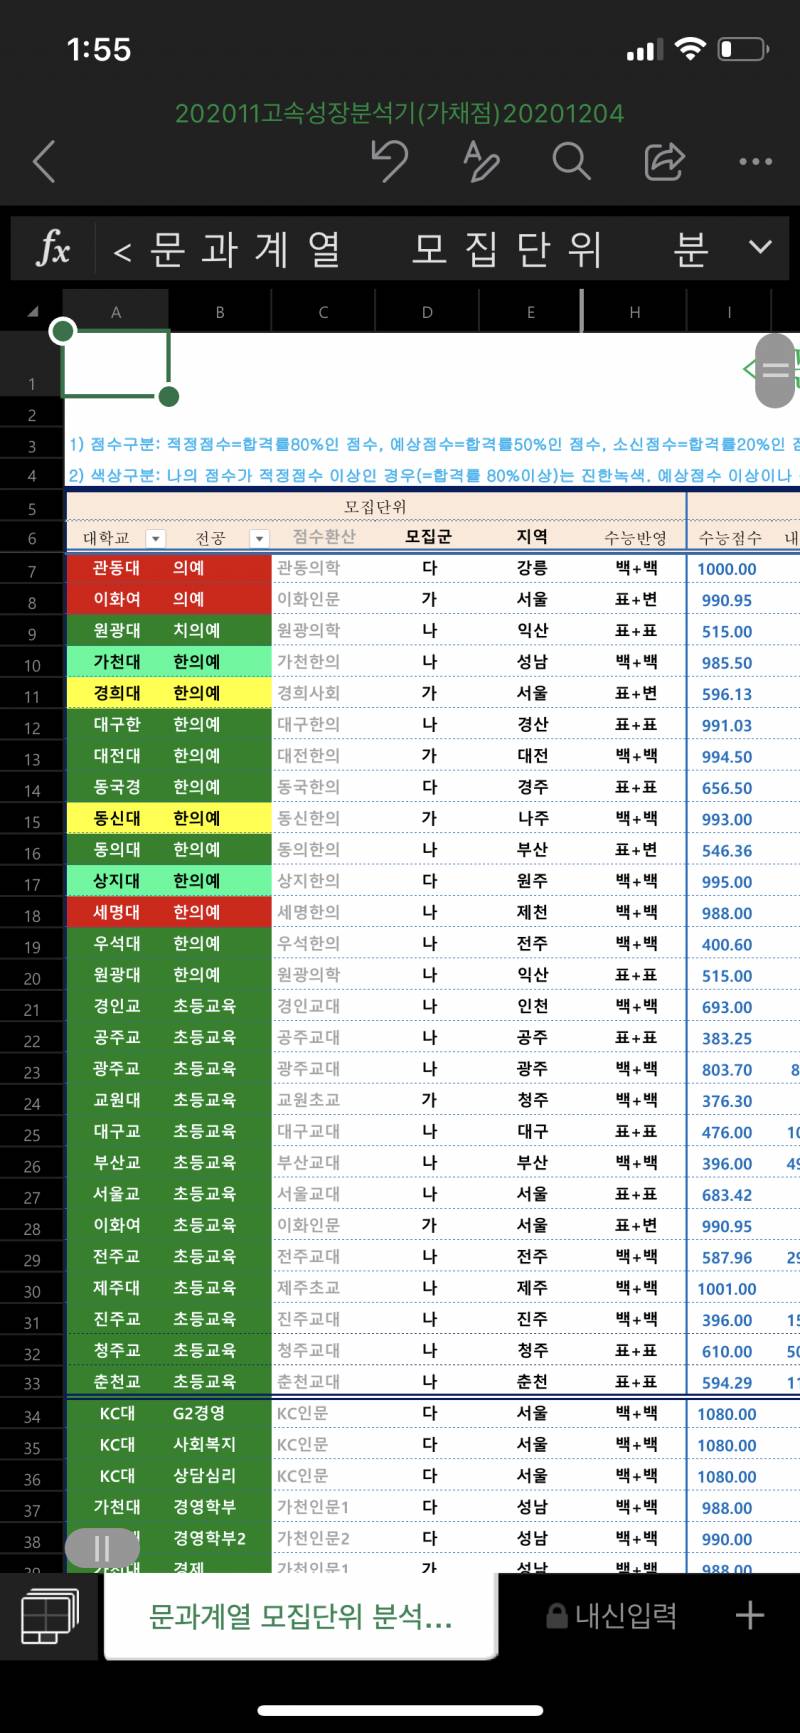This screenshot has height=1733, width=800.
Task: Select cell 동신한의
Action: click(323, 818)
